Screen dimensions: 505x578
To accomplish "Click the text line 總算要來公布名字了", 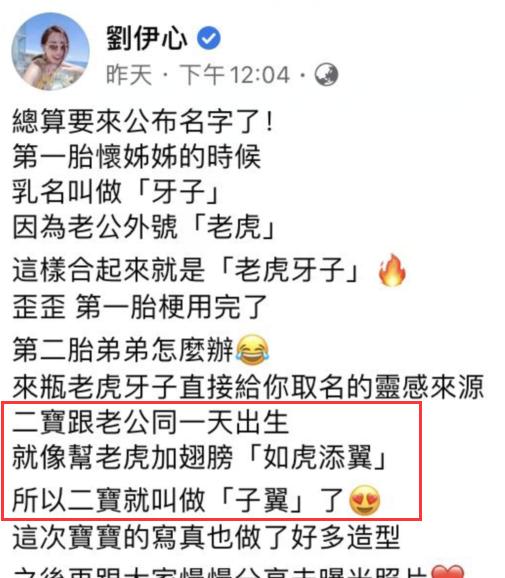I will pos(143,121).
